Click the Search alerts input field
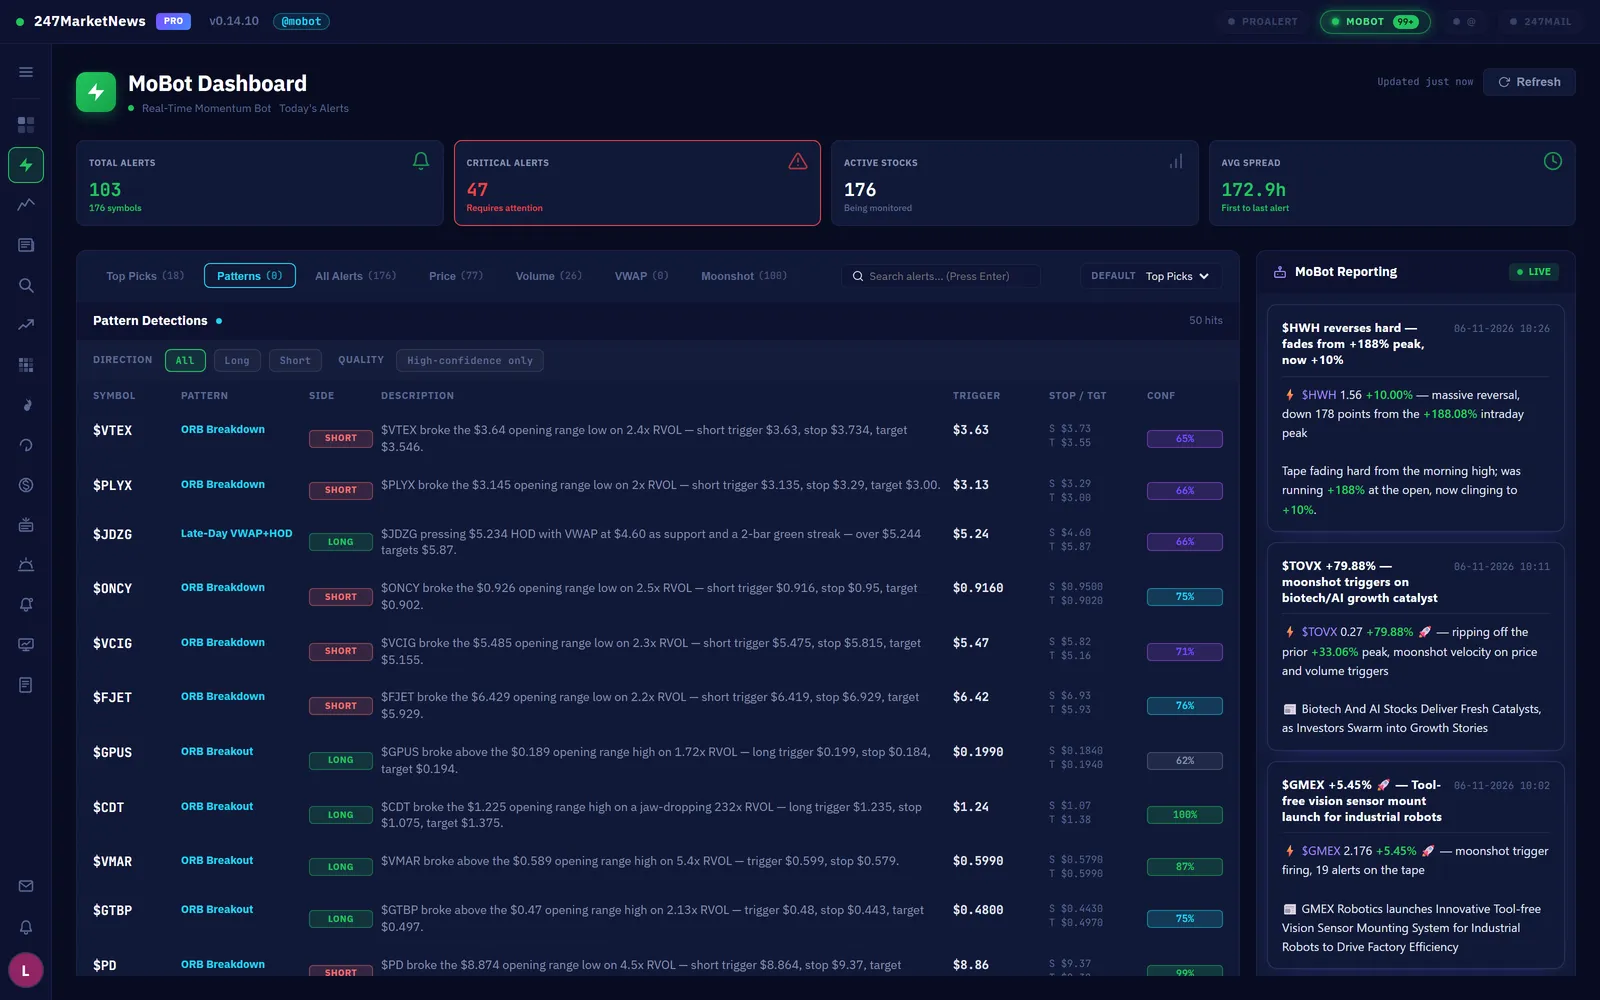 (x=941, y=276)
